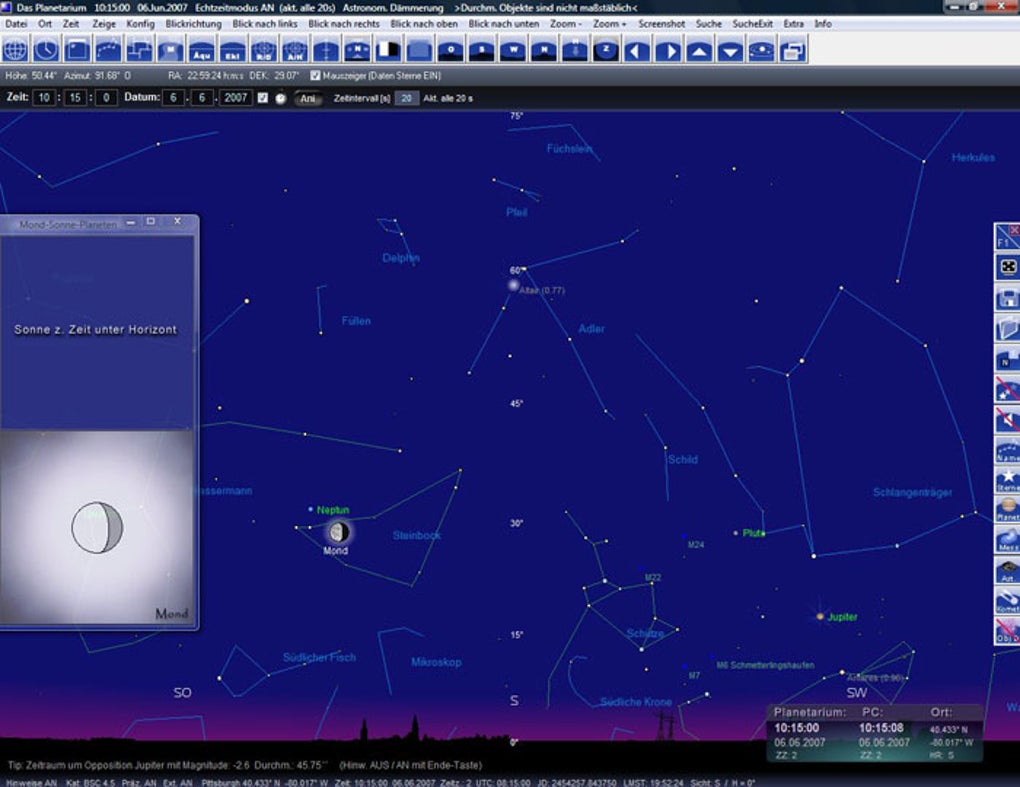
Task: Click the globe location toolbar icon
Action: 15,50
